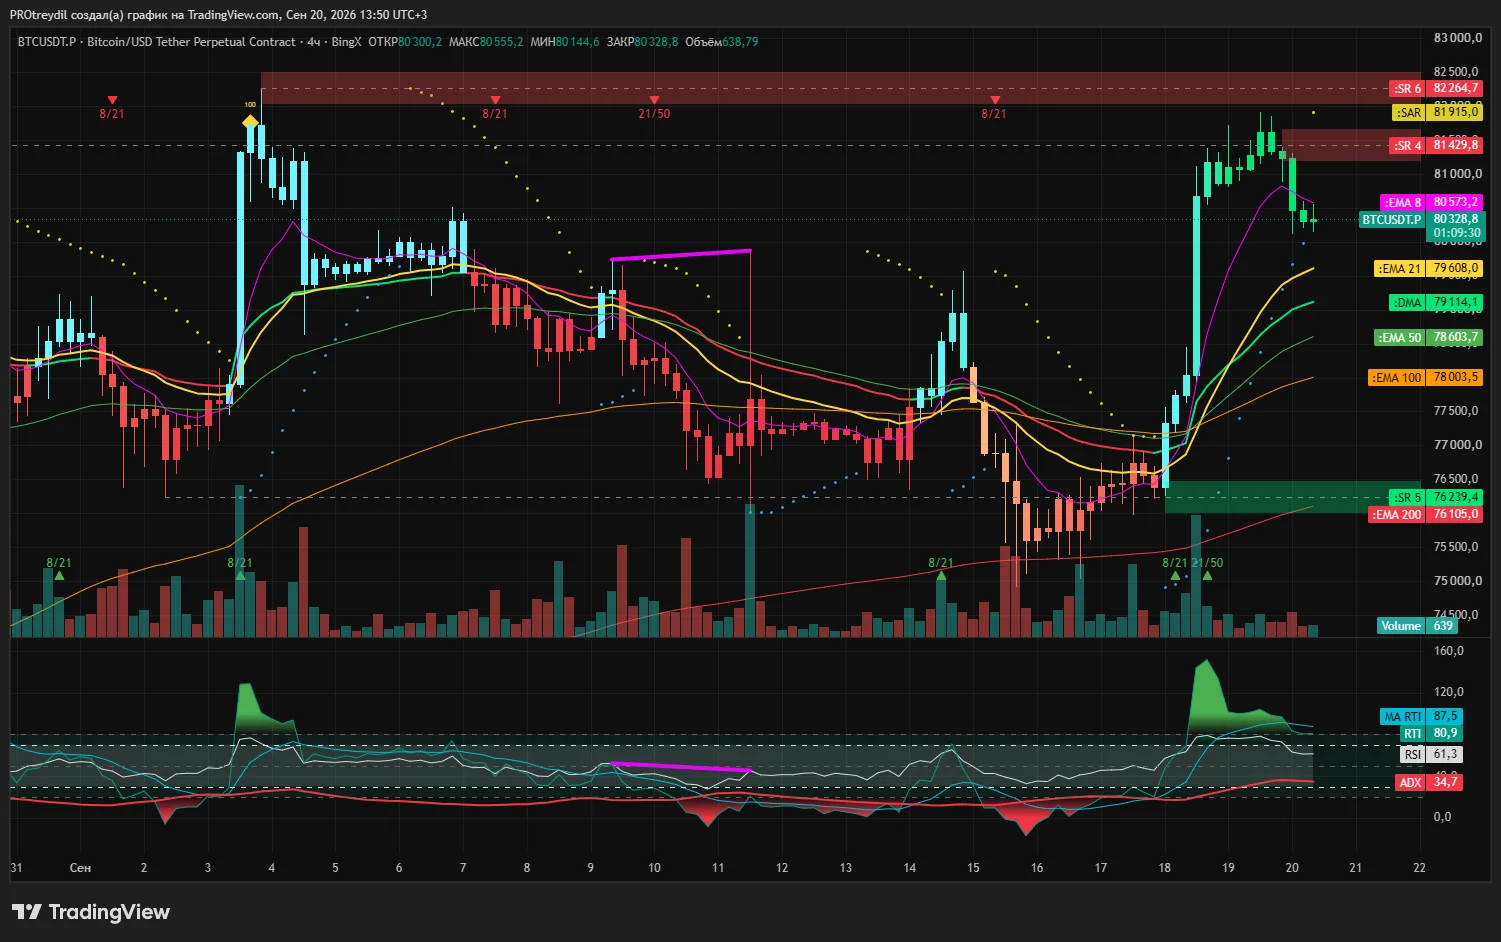Click date 20 on the time axis
The image size is (1501, 942).
click(1292, 868)
